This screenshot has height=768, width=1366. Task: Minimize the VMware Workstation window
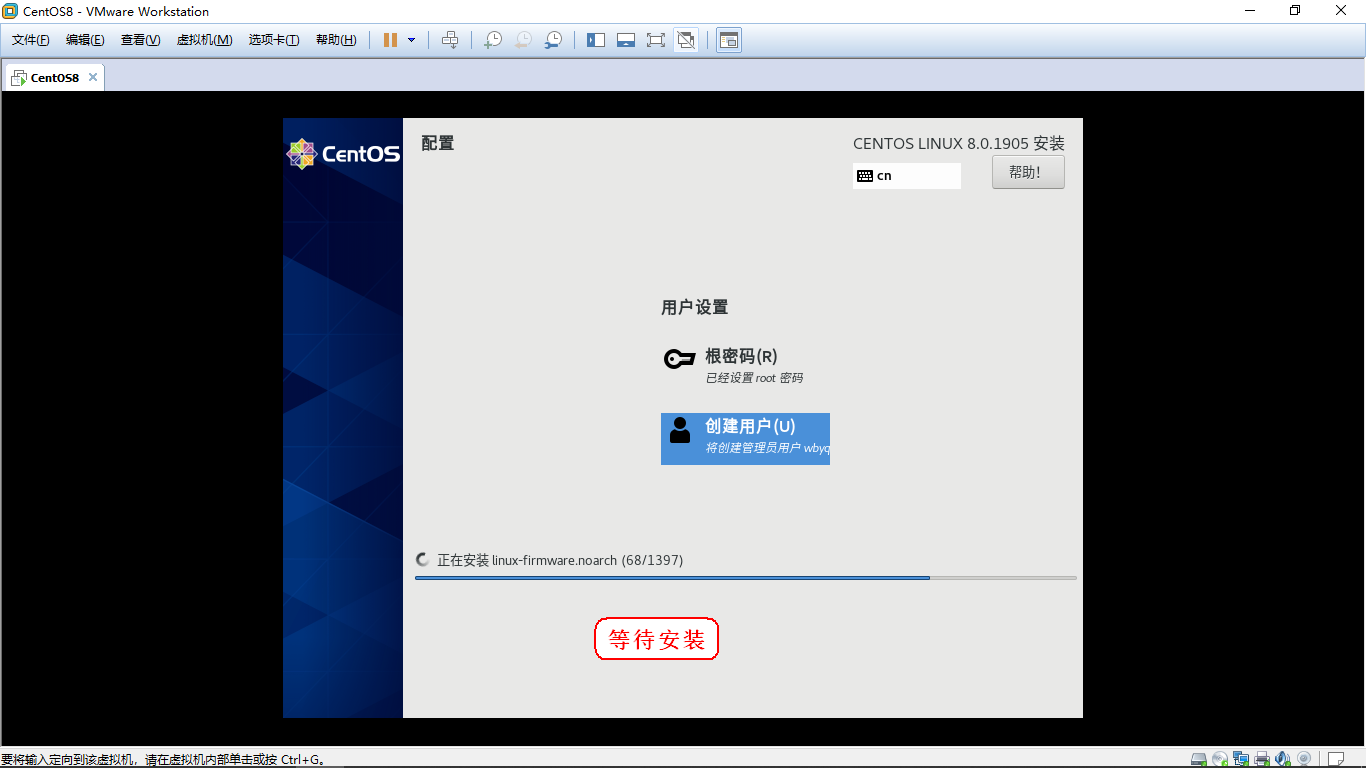coord(1250,11)
